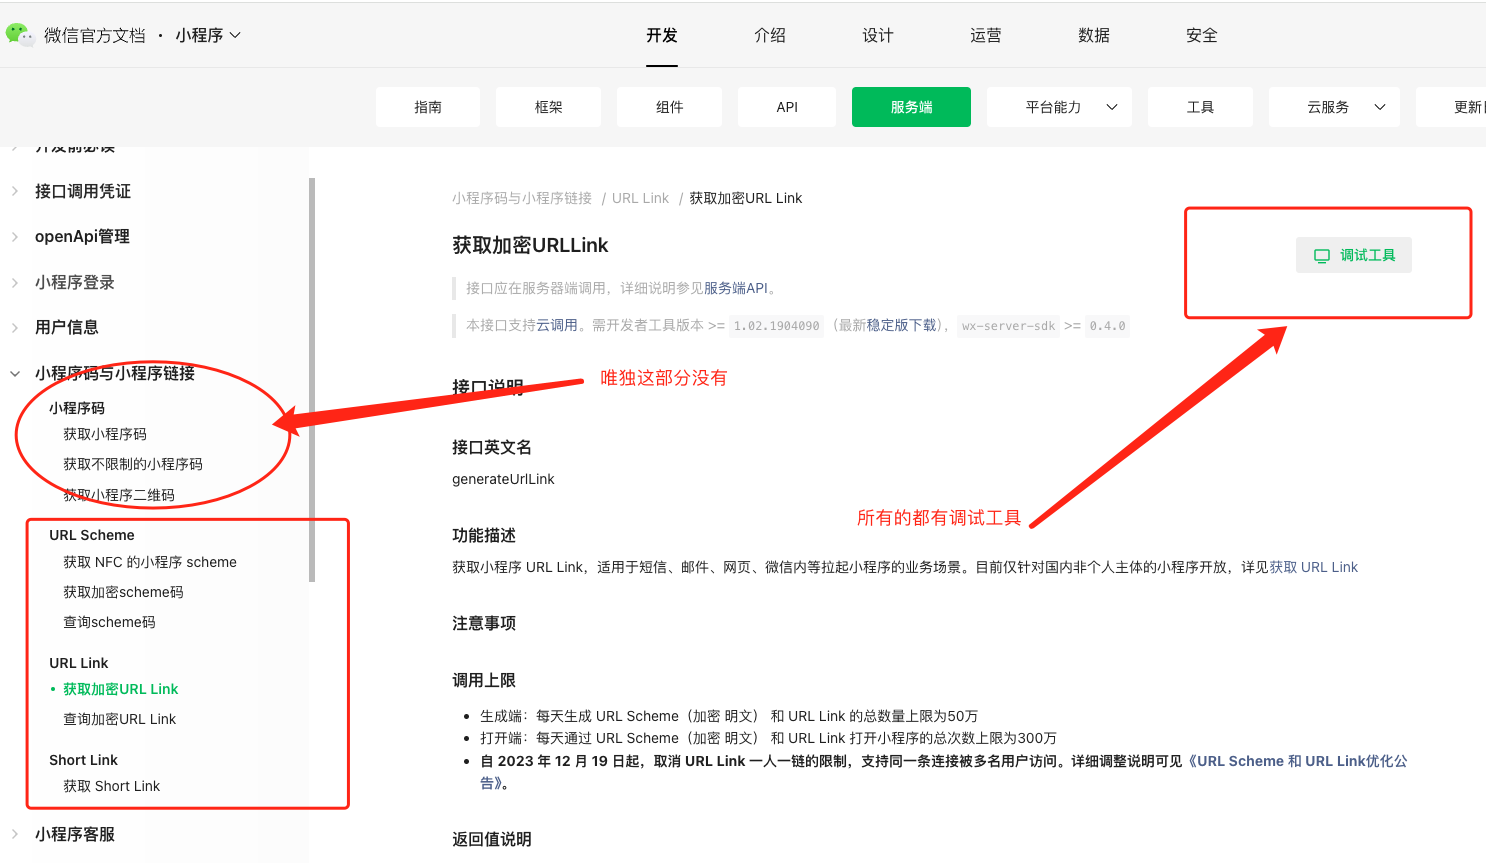The width and height of the screenshot is (1486, 863).
Task: Click the URL Link breadcrumb
Action: (640, 198)
